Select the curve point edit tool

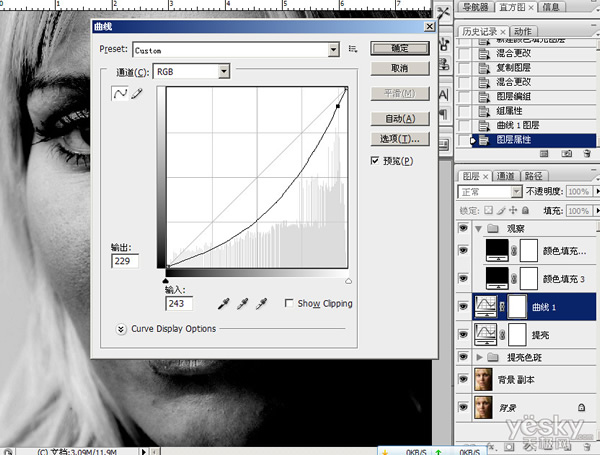(120, 93)
